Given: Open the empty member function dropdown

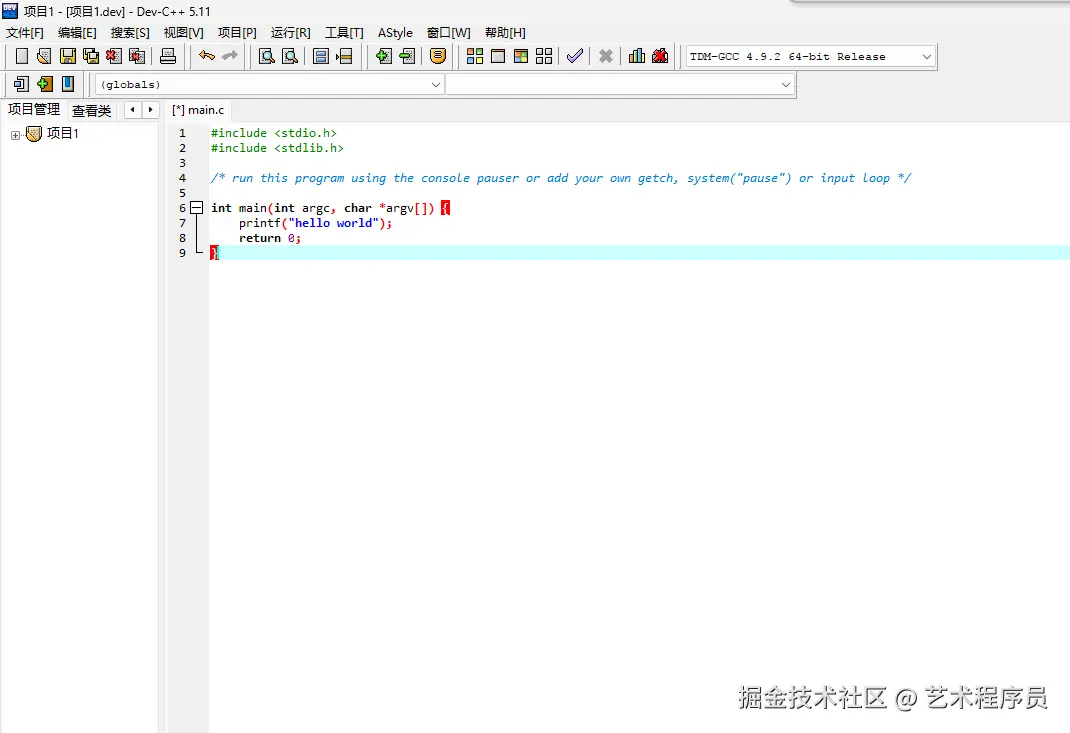Looking at the screenshot, I should (620, 85).
